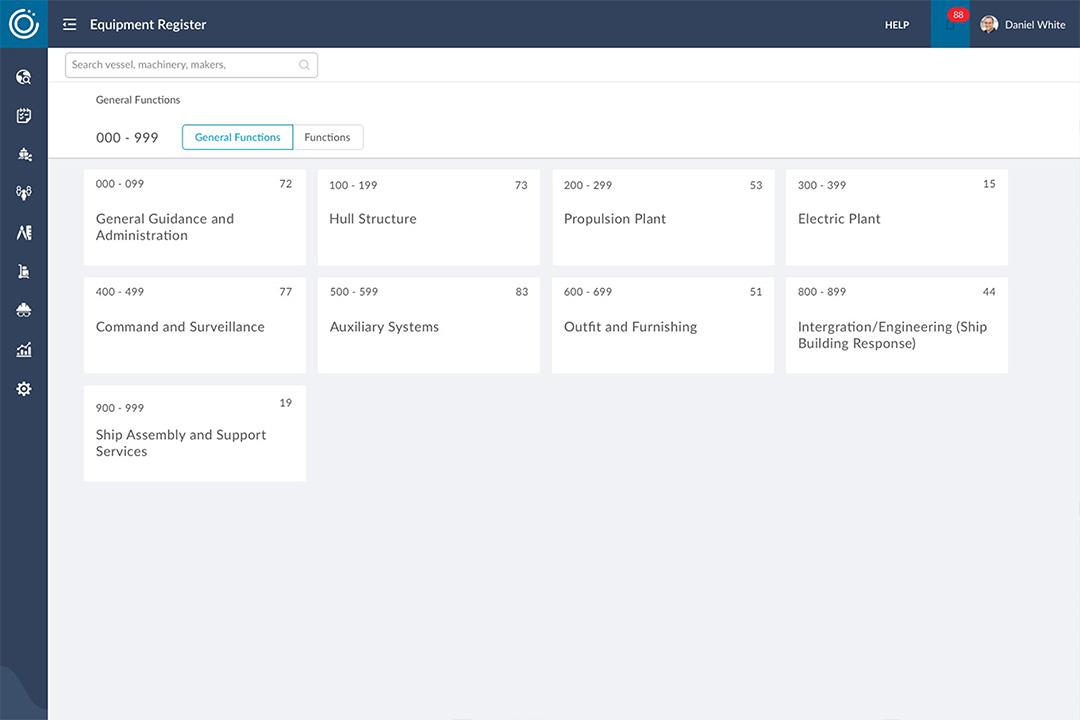This screenshot has height=720, width=1080.
Task: Open the Auxiliary Systems card
Action: point(428,326)
